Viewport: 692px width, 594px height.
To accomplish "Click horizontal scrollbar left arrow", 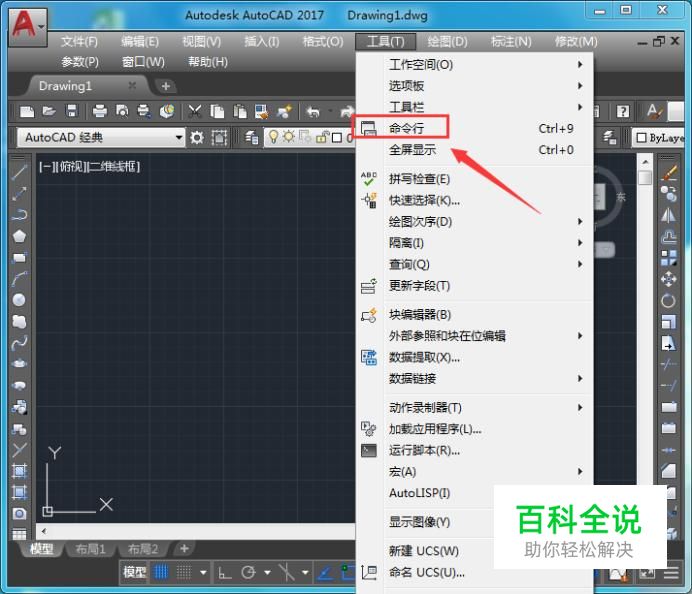I will (44, 531).
